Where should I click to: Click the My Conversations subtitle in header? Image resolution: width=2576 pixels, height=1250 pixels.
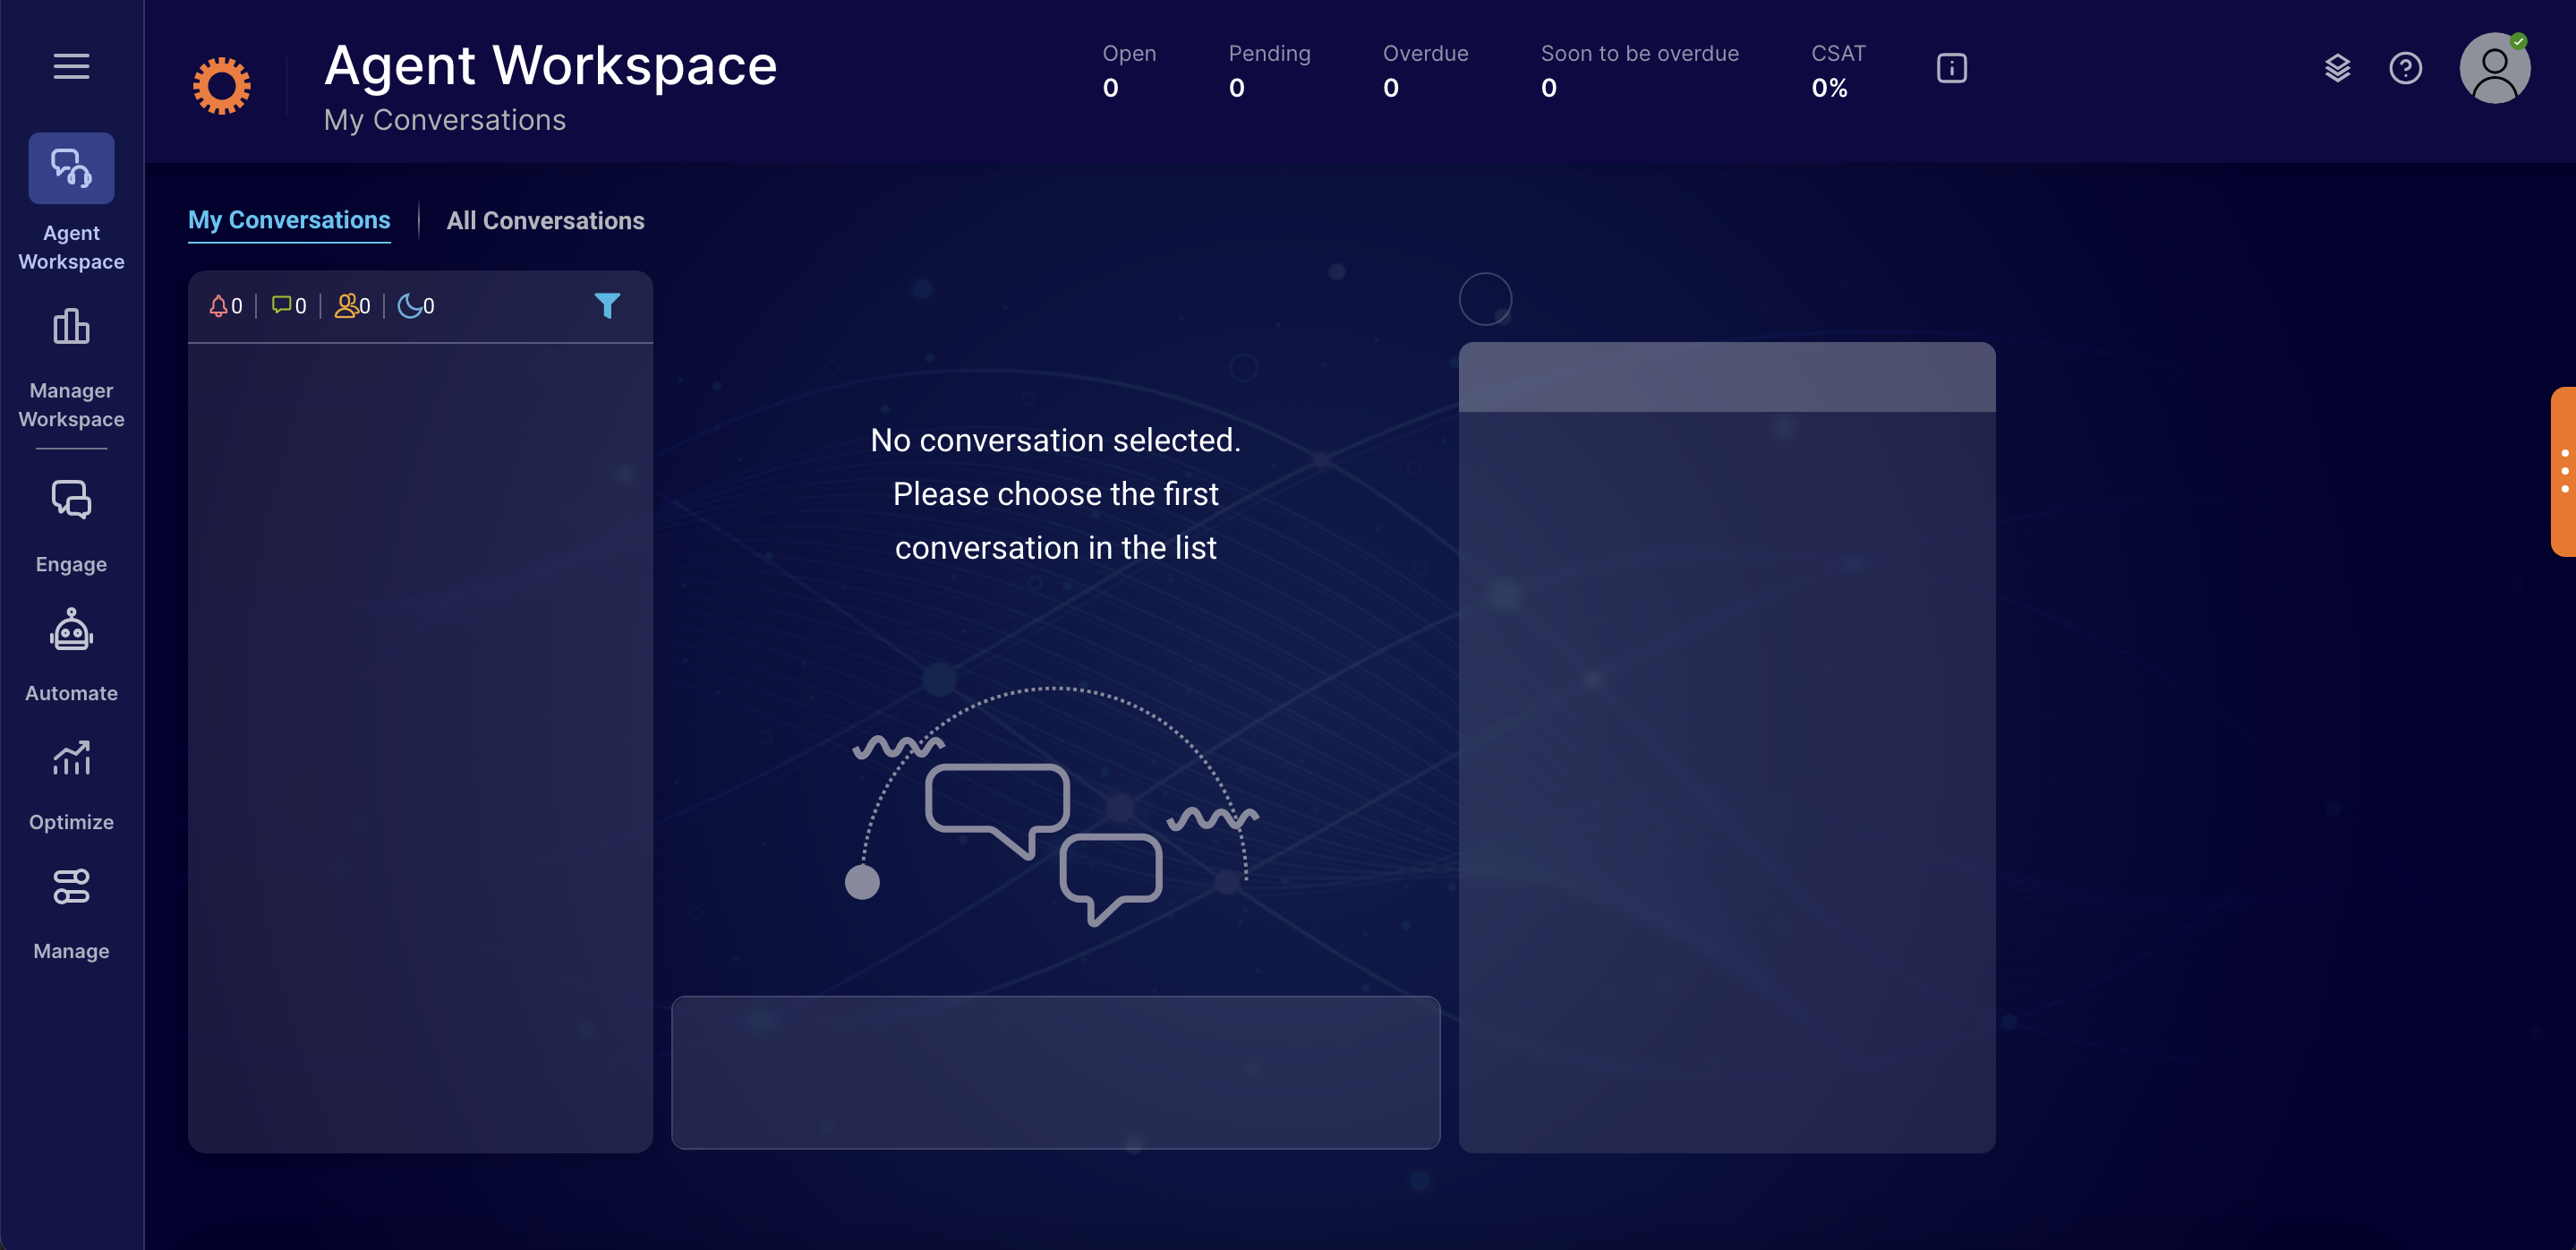pyautogui.click(x=445, y=120)
